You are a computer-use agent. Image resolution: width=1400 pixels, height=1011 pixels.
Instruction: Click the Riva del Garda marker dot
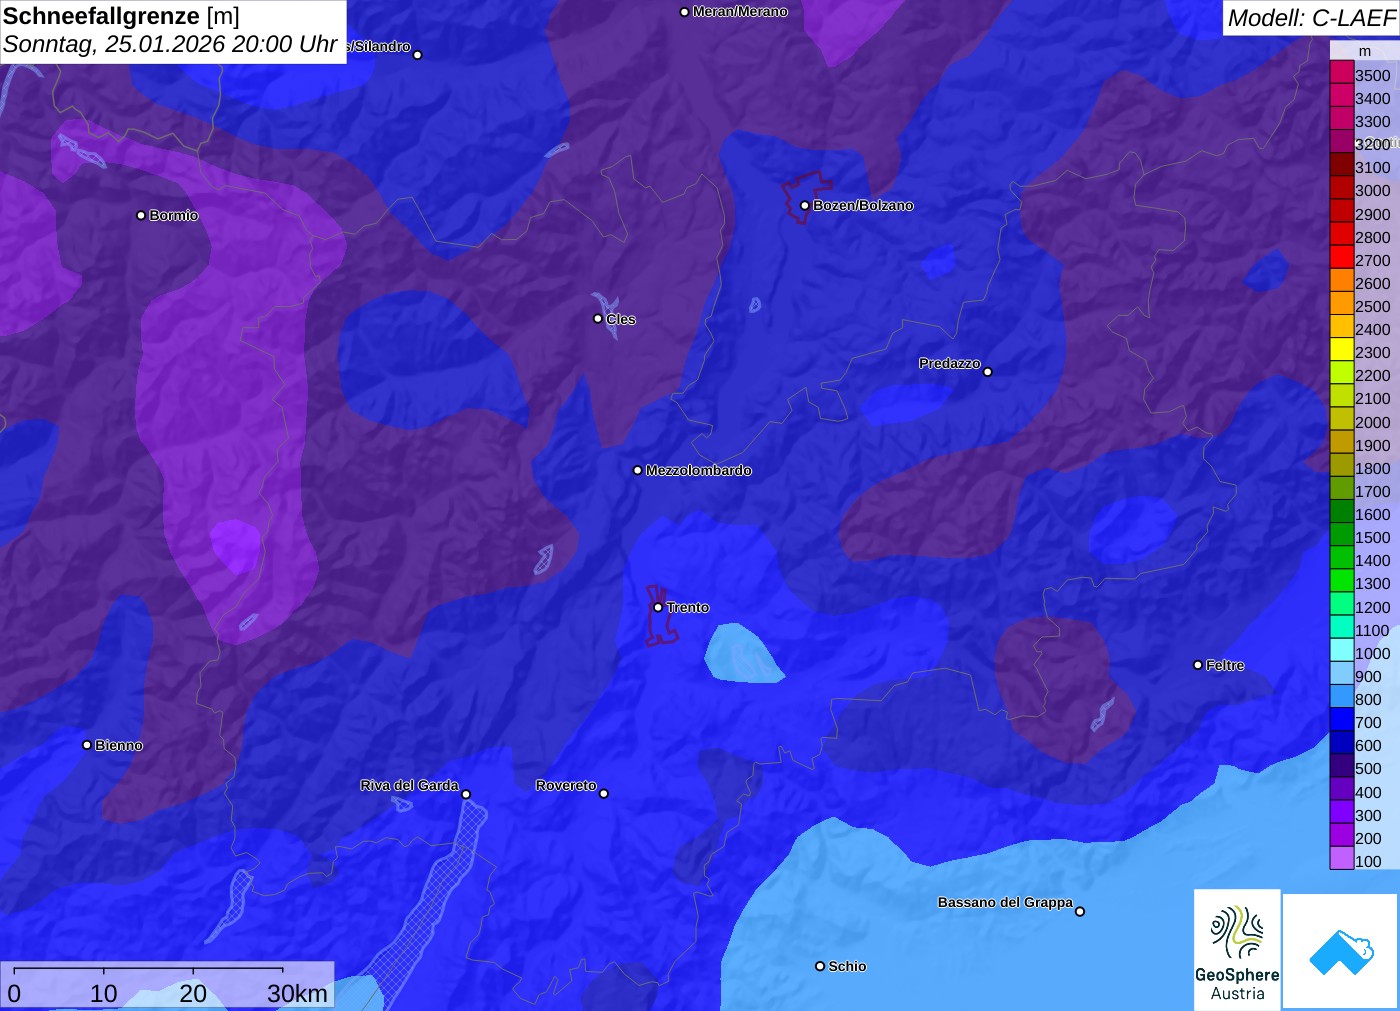(466, 794)
